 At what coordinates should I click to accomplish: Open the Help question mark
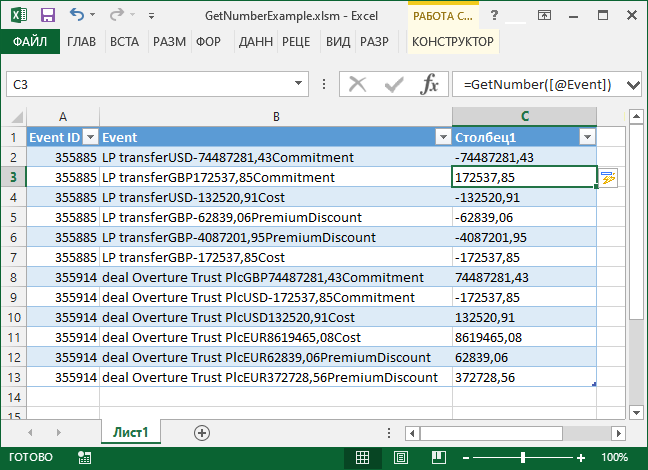coord(494,15)
